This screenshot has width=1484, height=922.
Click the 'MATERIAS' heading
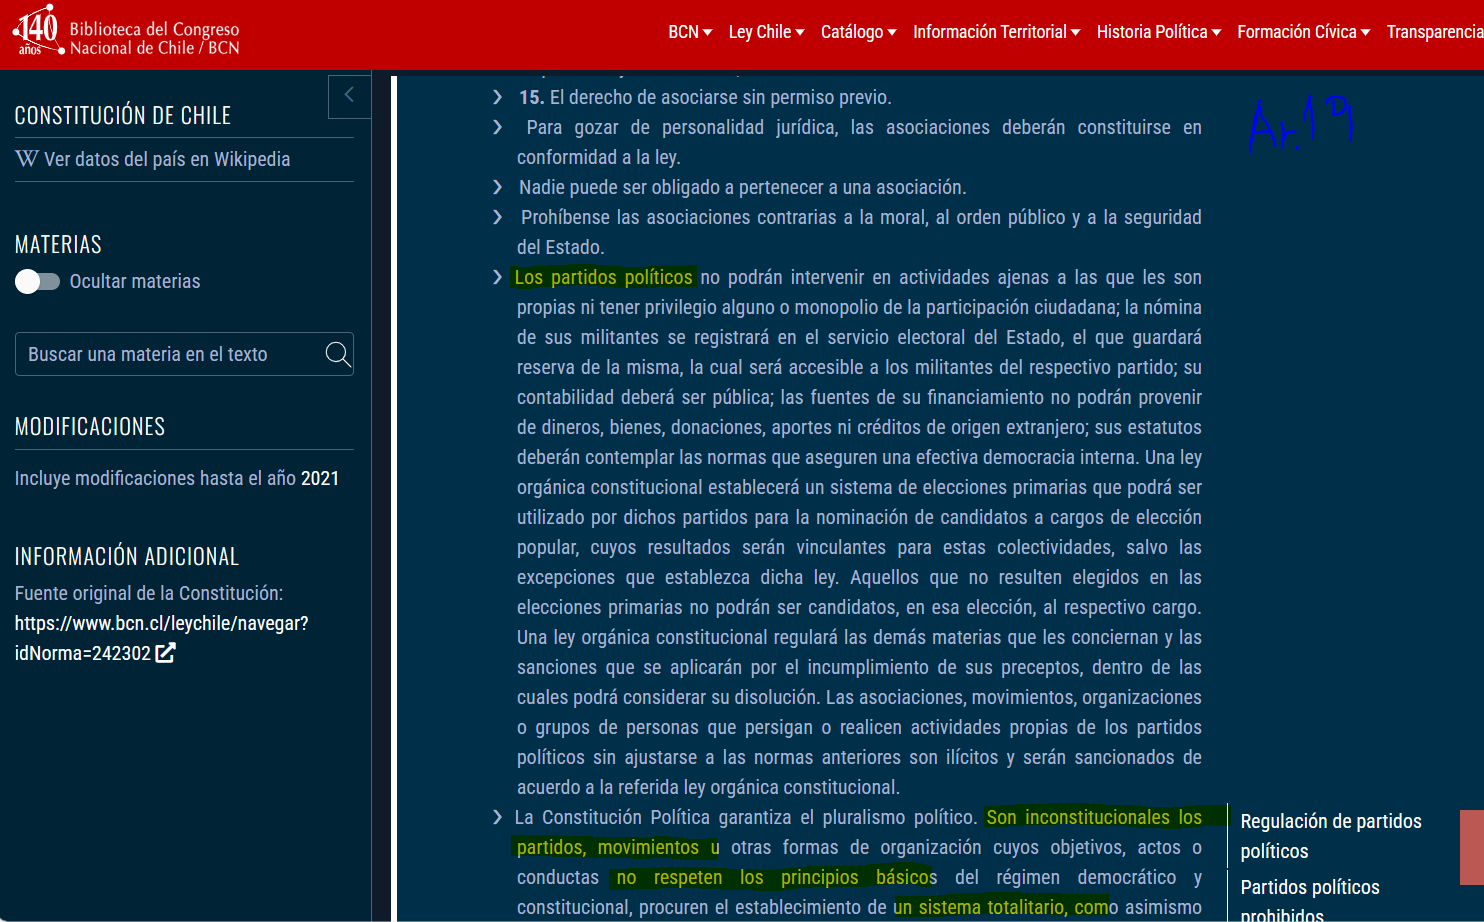[58, 245]
